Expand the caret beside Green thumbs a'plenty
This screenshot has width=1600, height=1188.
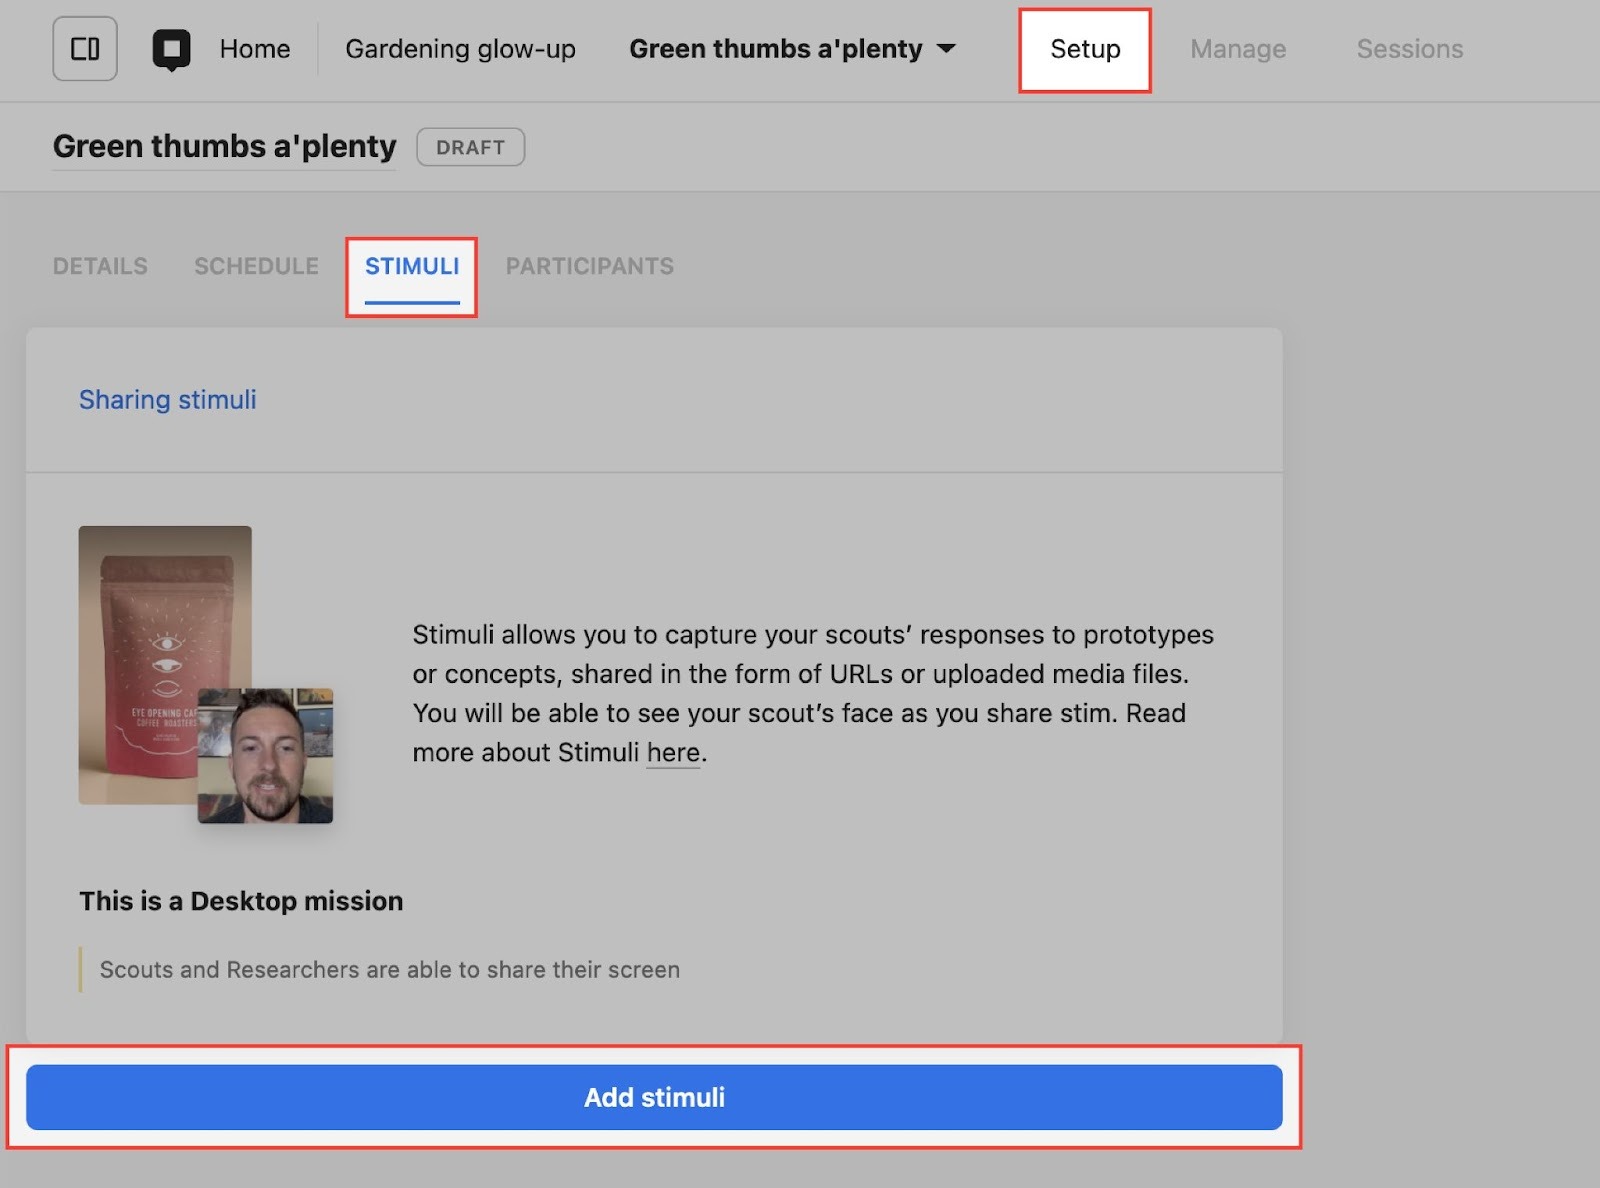[x=946, y=49]
